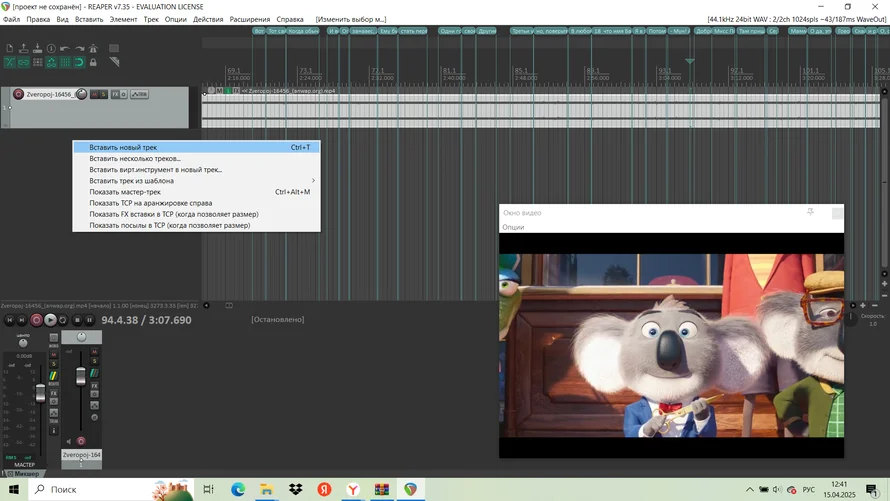Select 'Показать посылы в TCP' entry

(x=196, y=225)
